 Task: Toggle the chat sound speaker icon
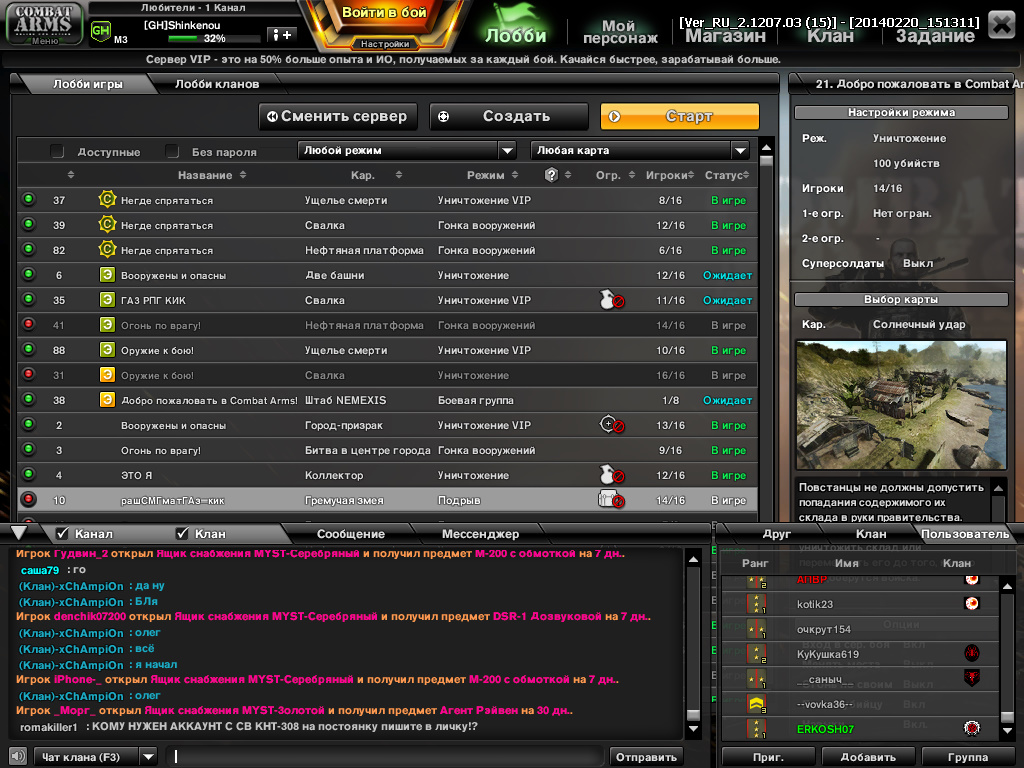[x=18, y=756]
